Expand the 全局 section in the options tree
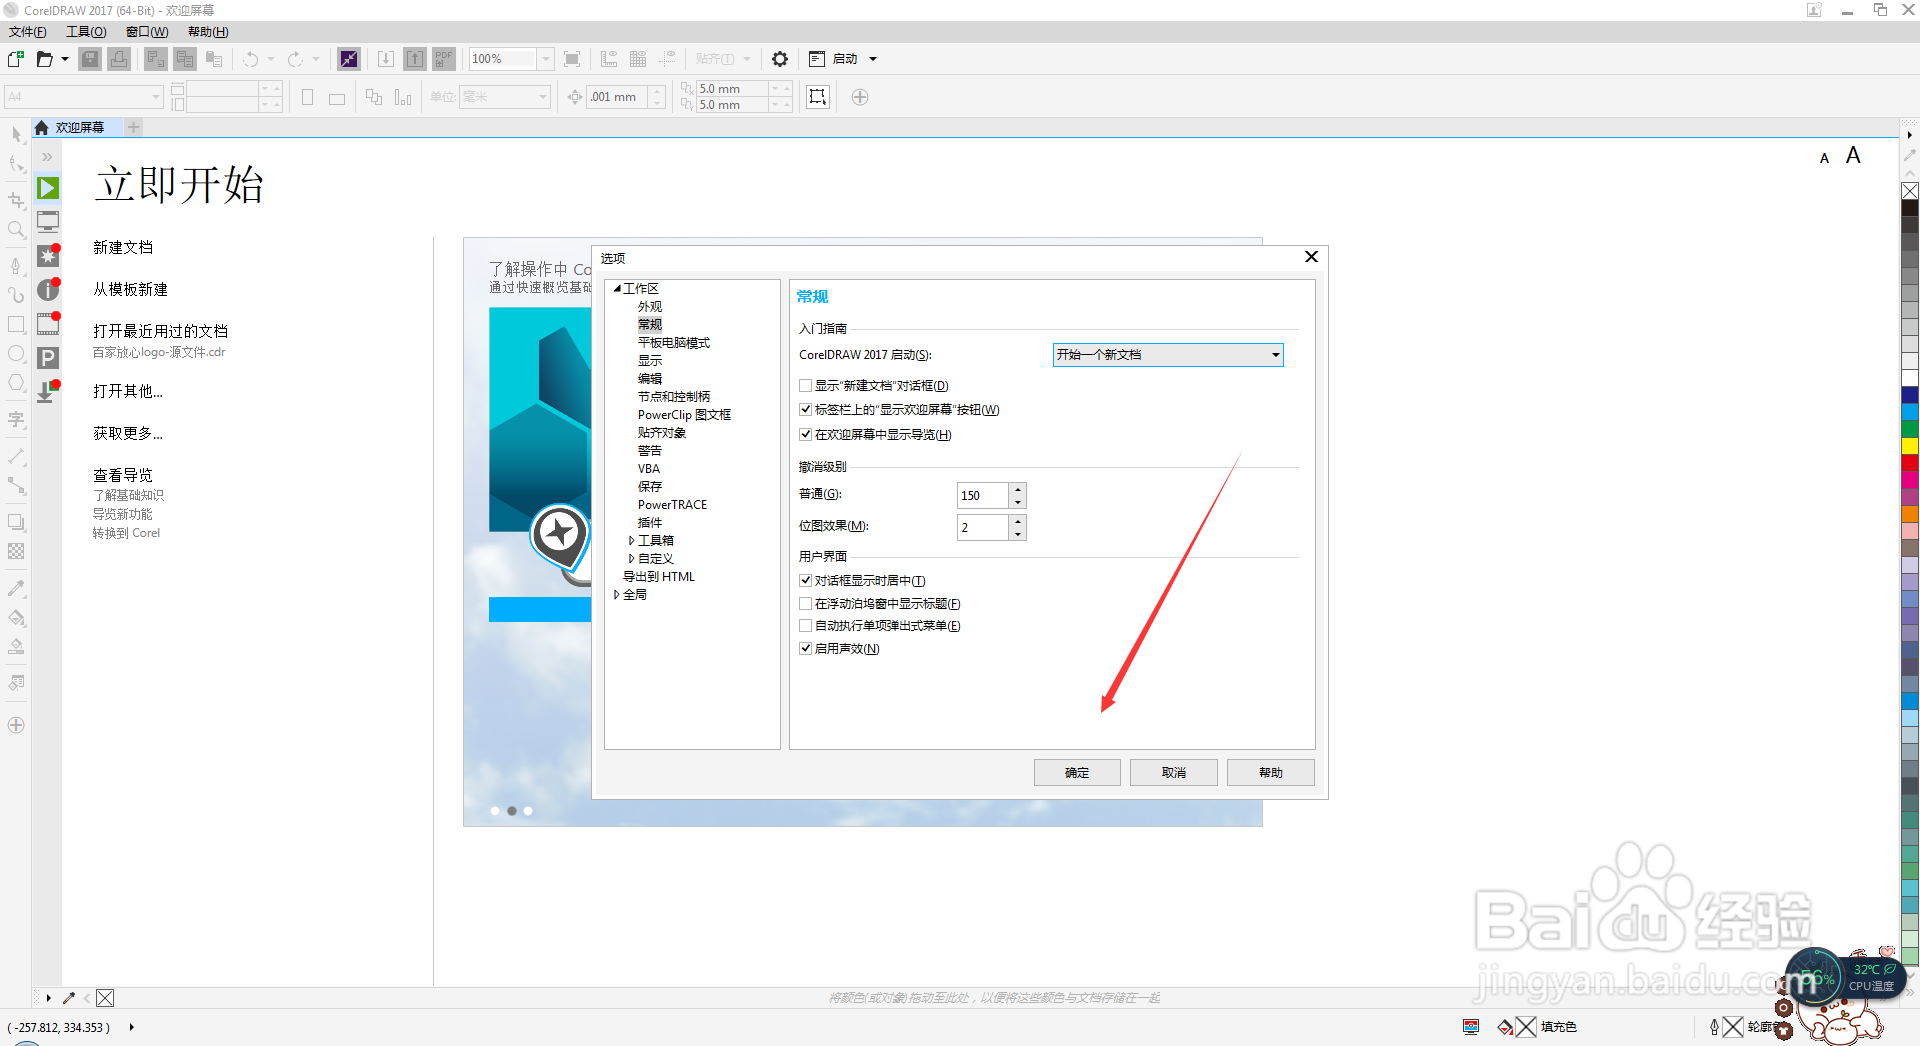Viewport: 1920px width, 1046px height. 617,594
